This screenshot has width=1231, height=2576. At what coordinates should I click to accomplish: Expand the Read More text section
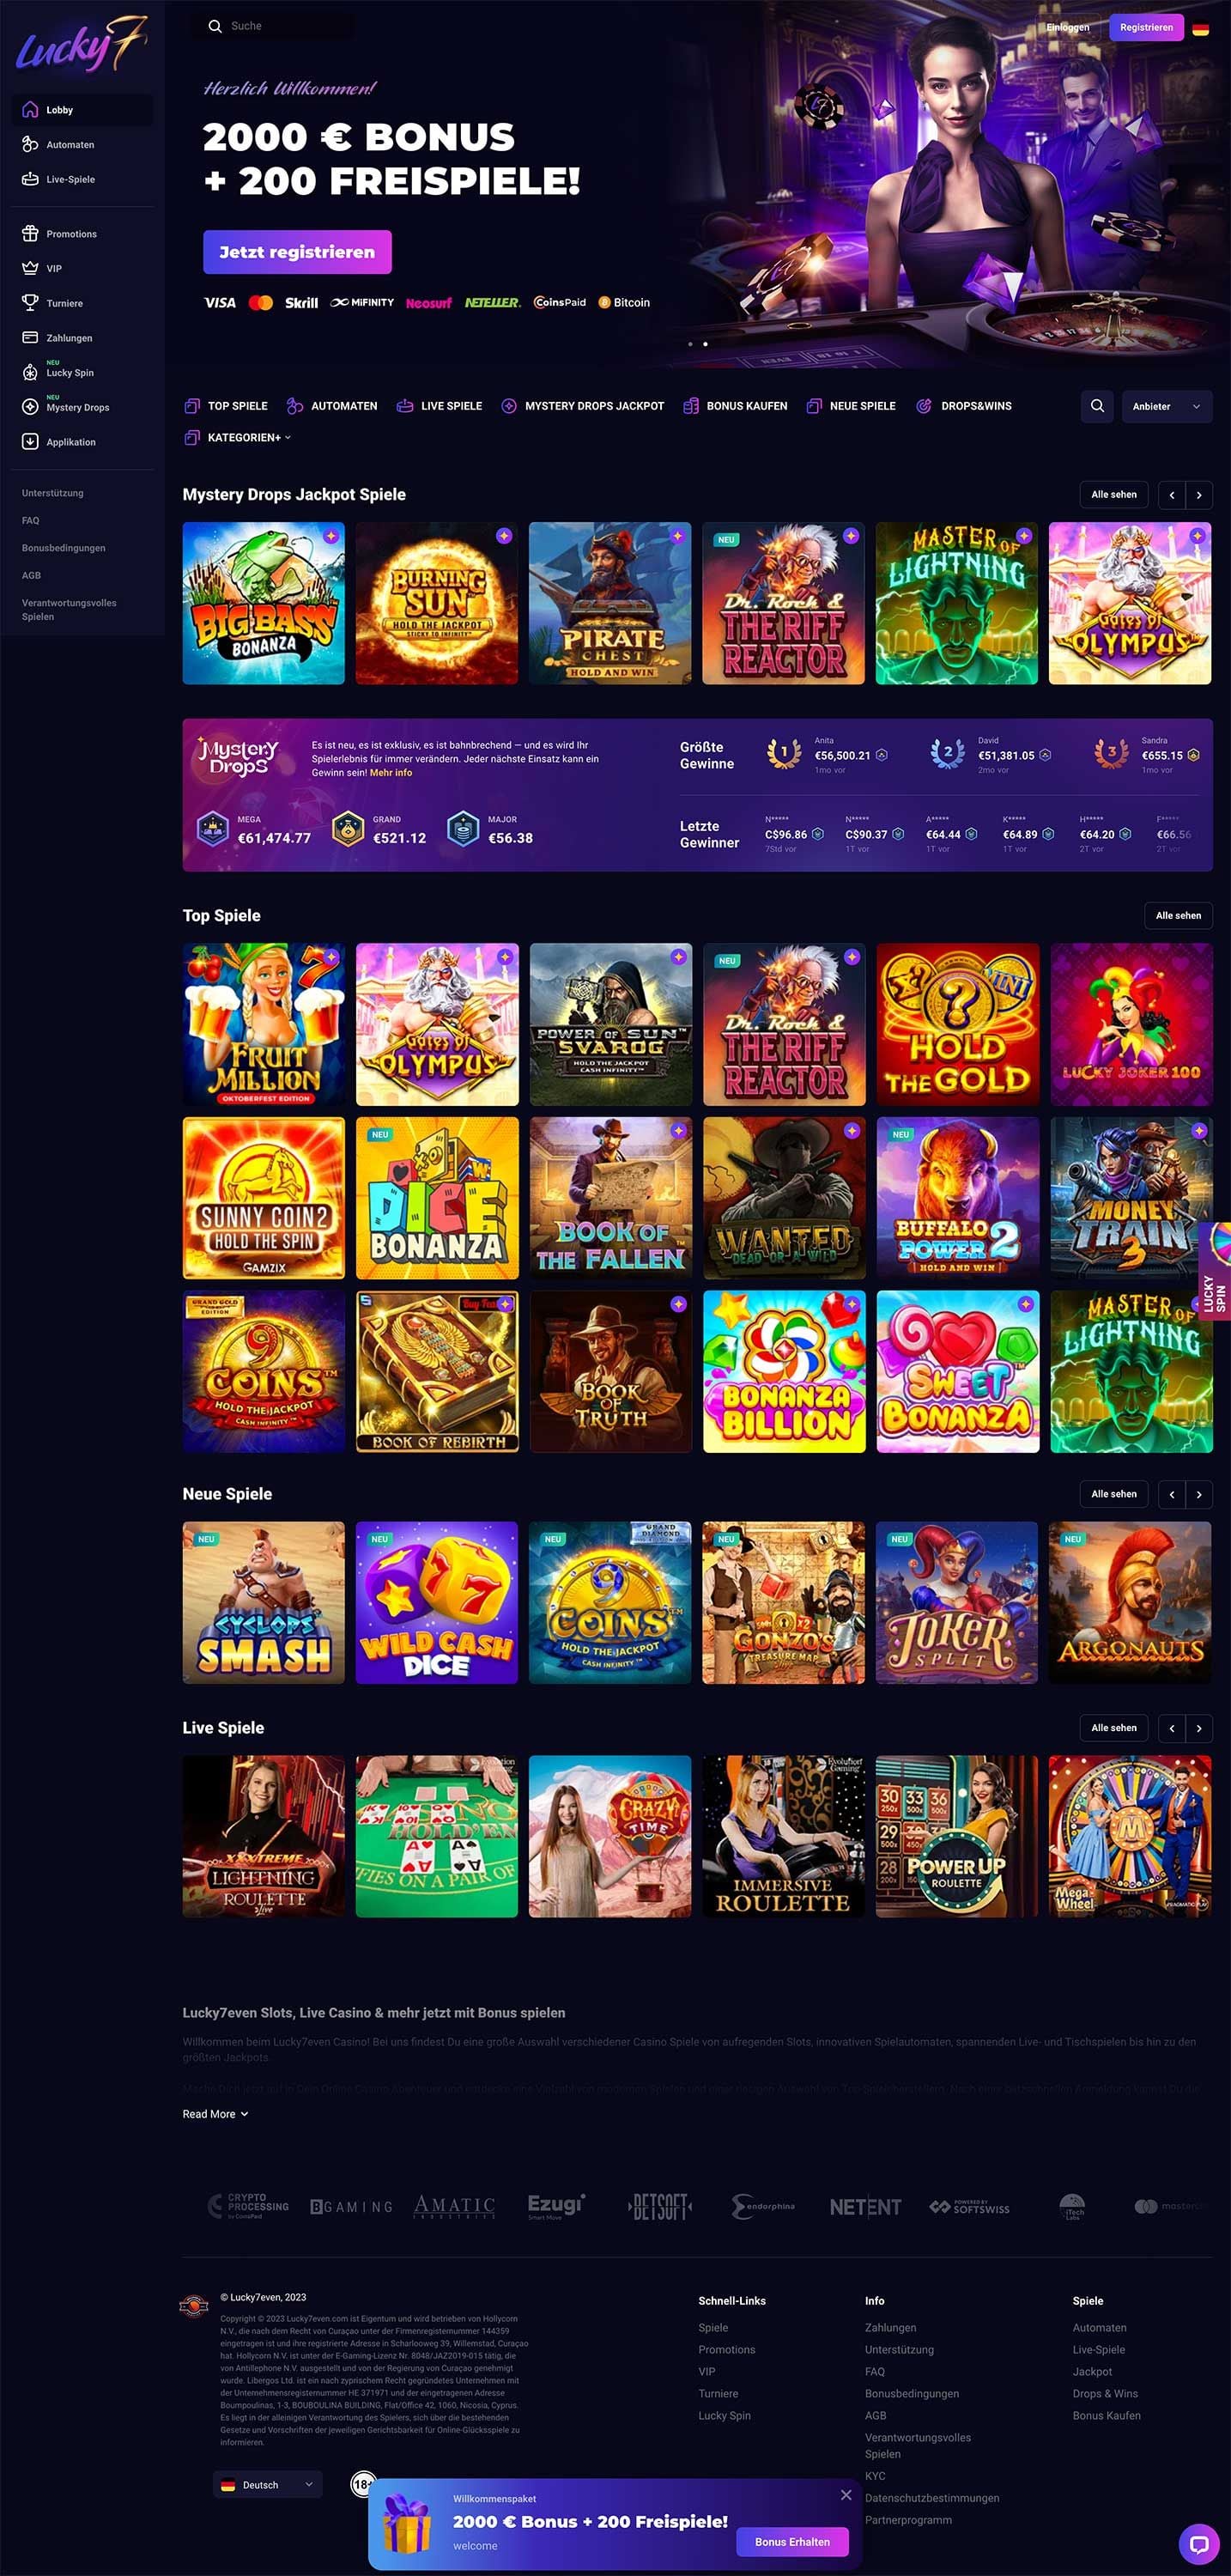[x=215, y=2114]
